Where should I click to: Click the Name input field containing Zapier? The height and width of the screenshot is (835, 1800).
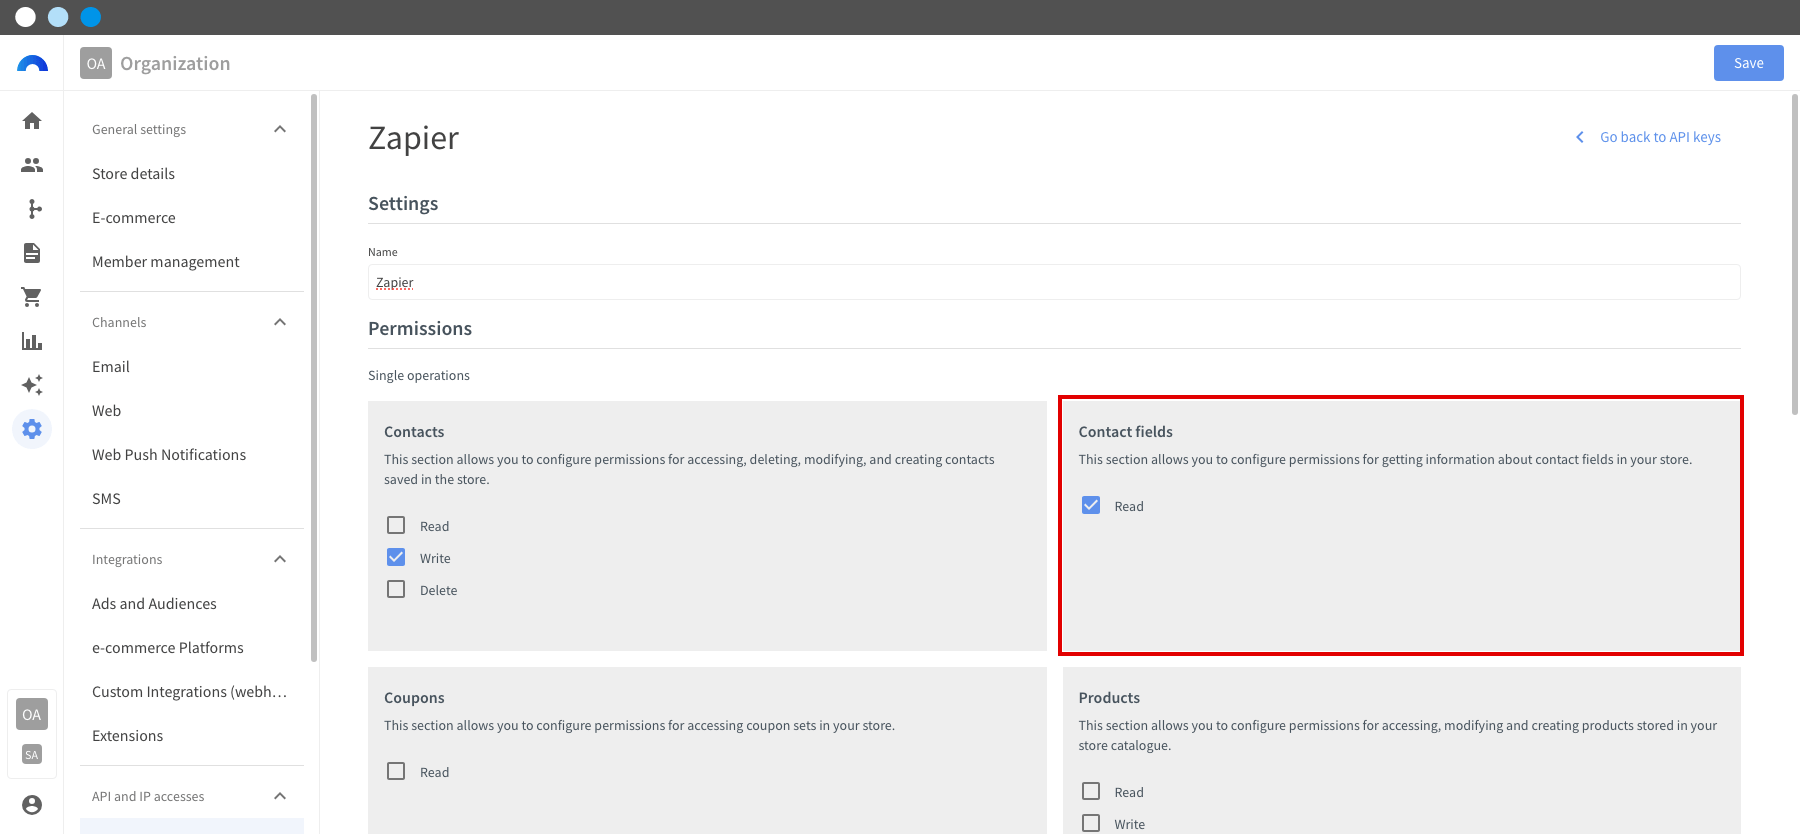point(1054,282)
